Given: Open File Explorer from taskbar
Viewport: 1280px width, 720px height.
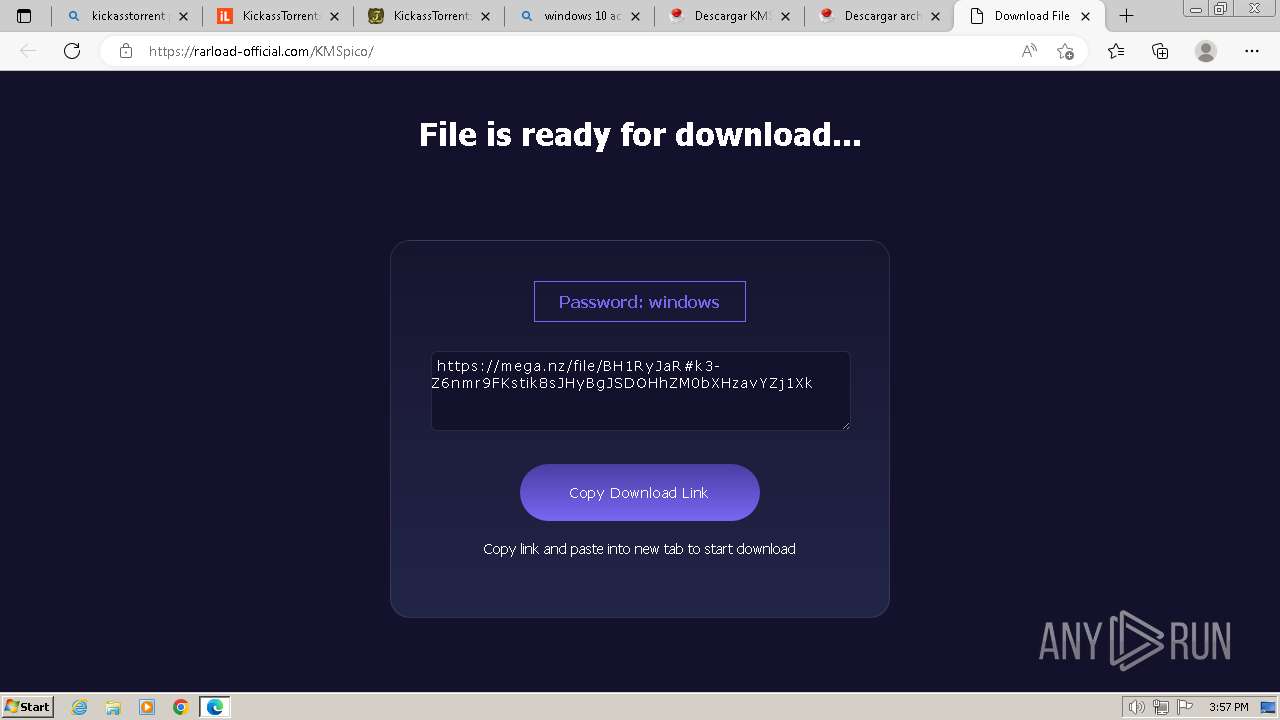Looking at the screenshot, I should (113, 707).
